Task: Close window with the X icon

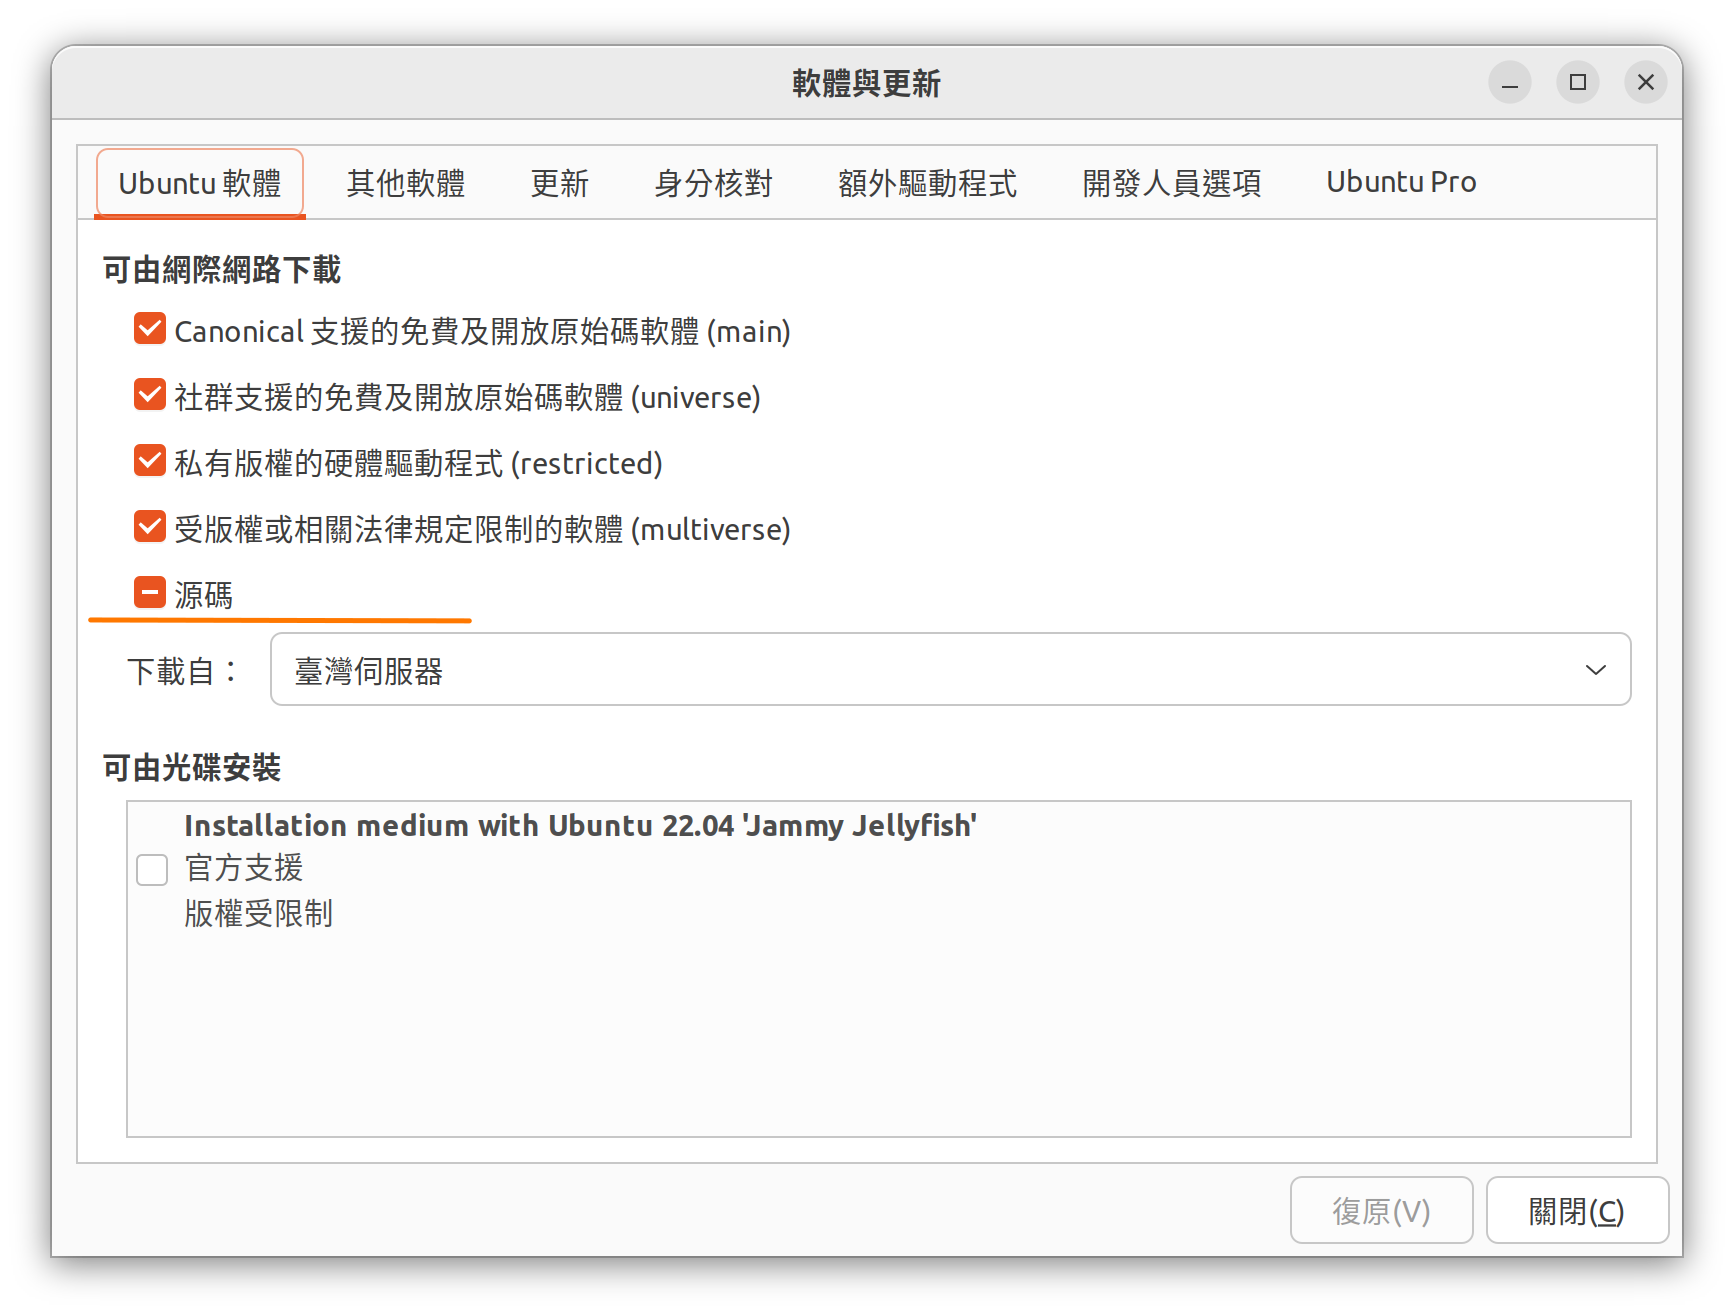Action: [1645, 83]
